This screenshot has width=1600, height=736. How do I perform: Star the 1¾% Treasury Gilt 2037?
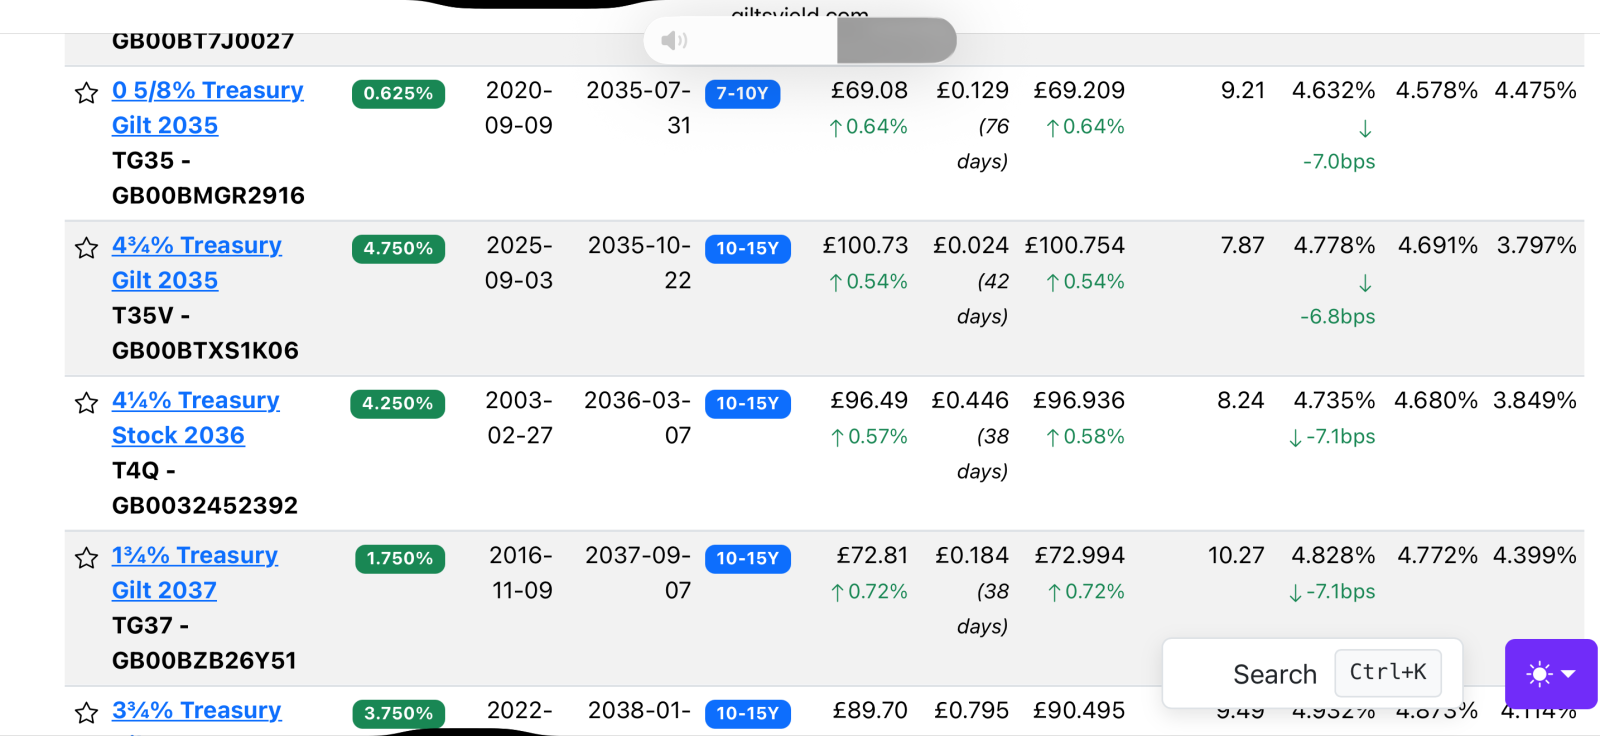[87, 558]
